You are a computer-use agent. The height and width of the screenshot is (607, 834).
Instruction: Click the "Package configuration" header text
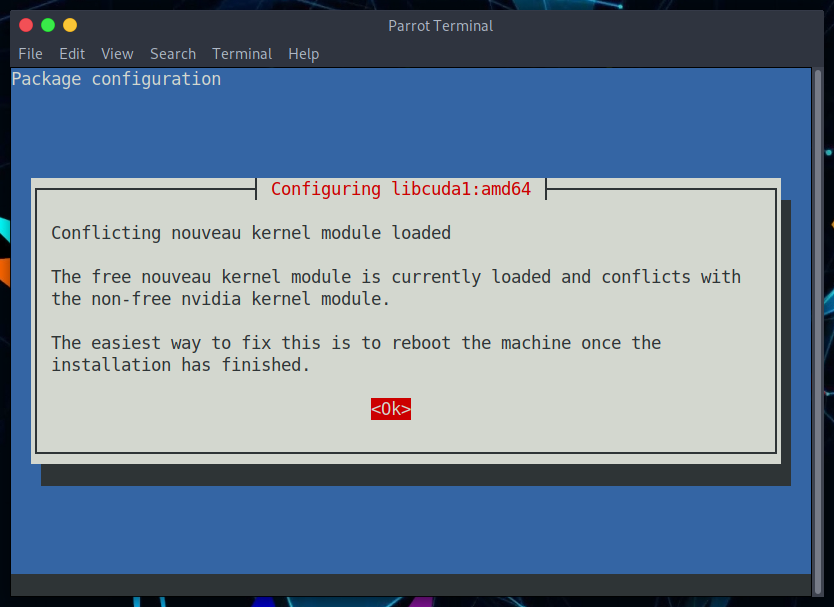pyautogui.click(x=116, y=79)
